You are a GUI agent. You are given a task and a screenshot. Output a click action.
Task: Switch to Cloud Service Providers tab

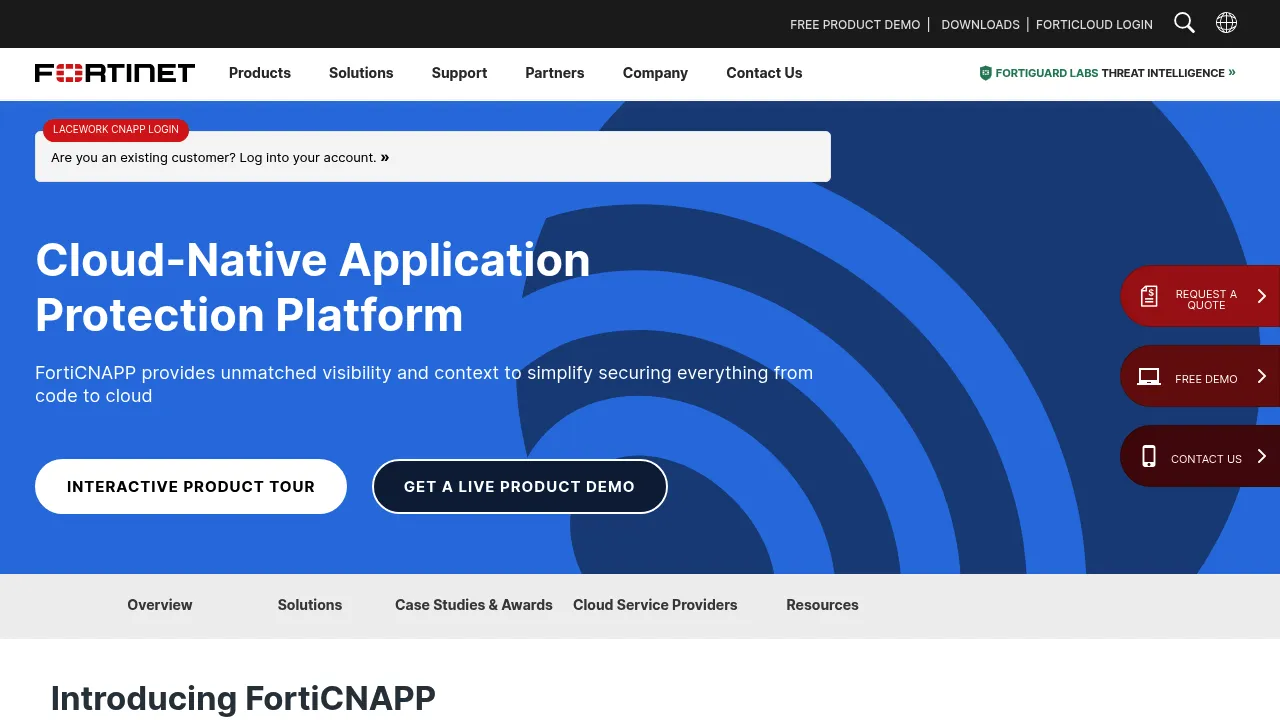point(655,605)
